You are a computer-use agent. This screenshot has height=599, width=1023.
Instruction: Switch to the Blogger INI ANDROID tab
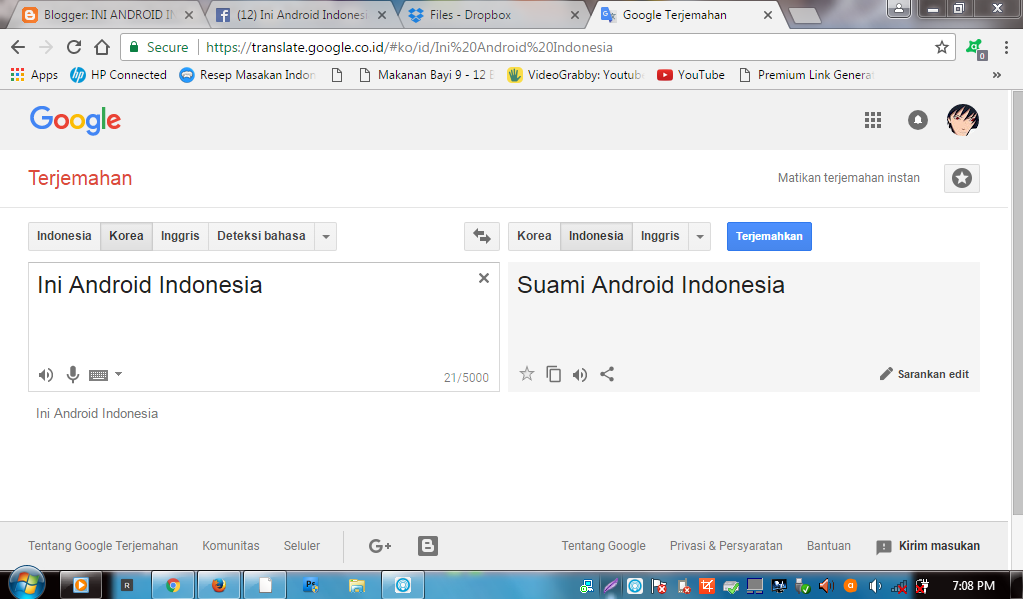[108, 14]
